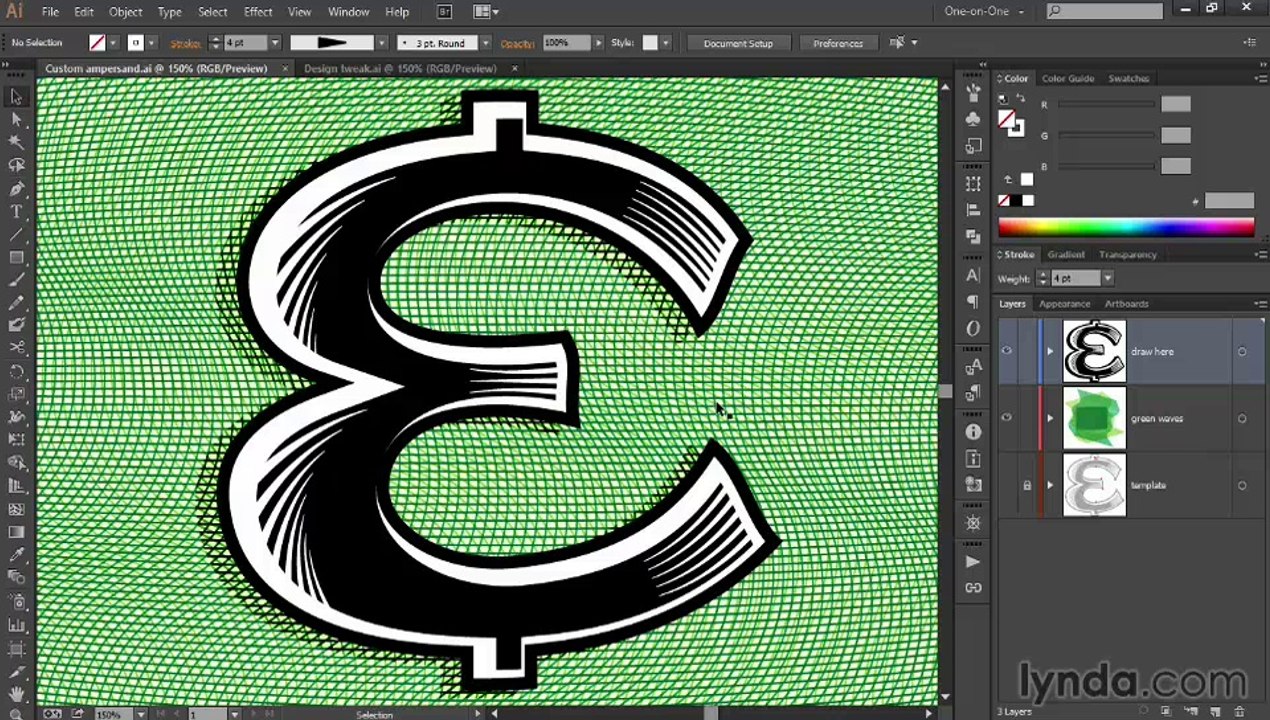Open the '3 pt. Round' brush dropdown
The image size is (1270, 720).
[485, 43]
